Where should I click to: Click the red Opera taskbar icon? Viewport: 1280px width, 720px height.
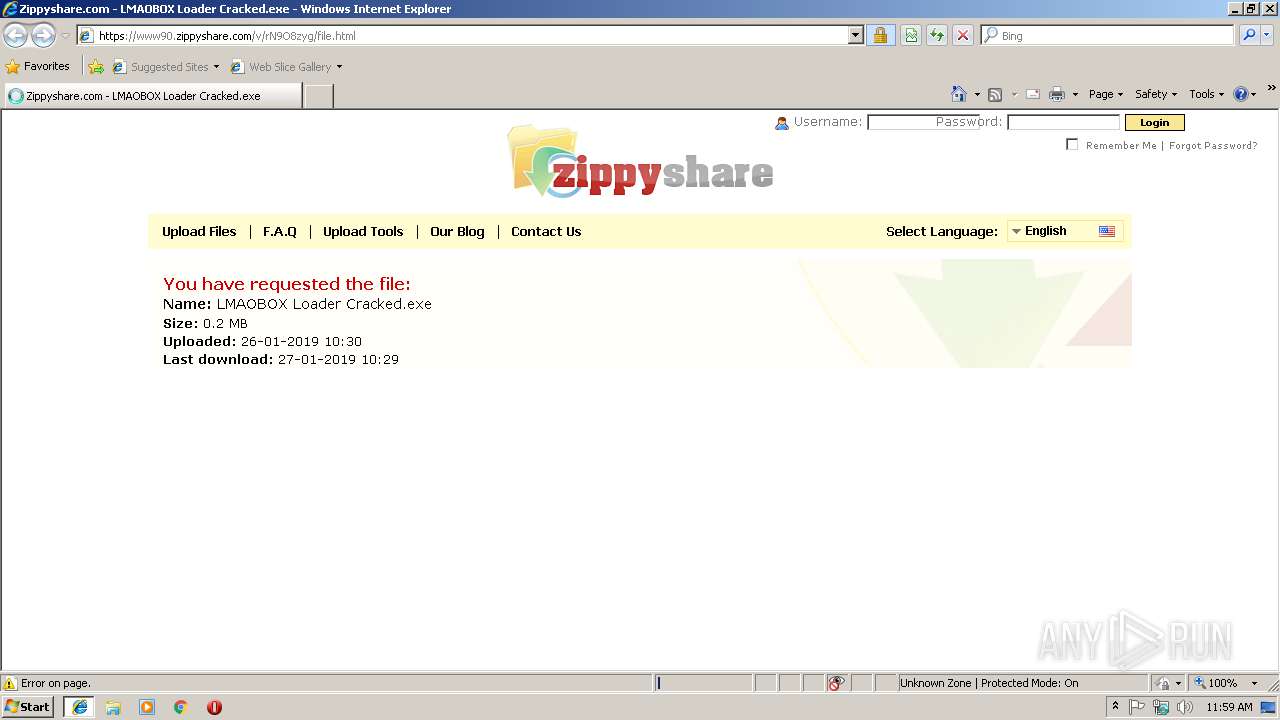pyautogui.click(x=214, y=707)
